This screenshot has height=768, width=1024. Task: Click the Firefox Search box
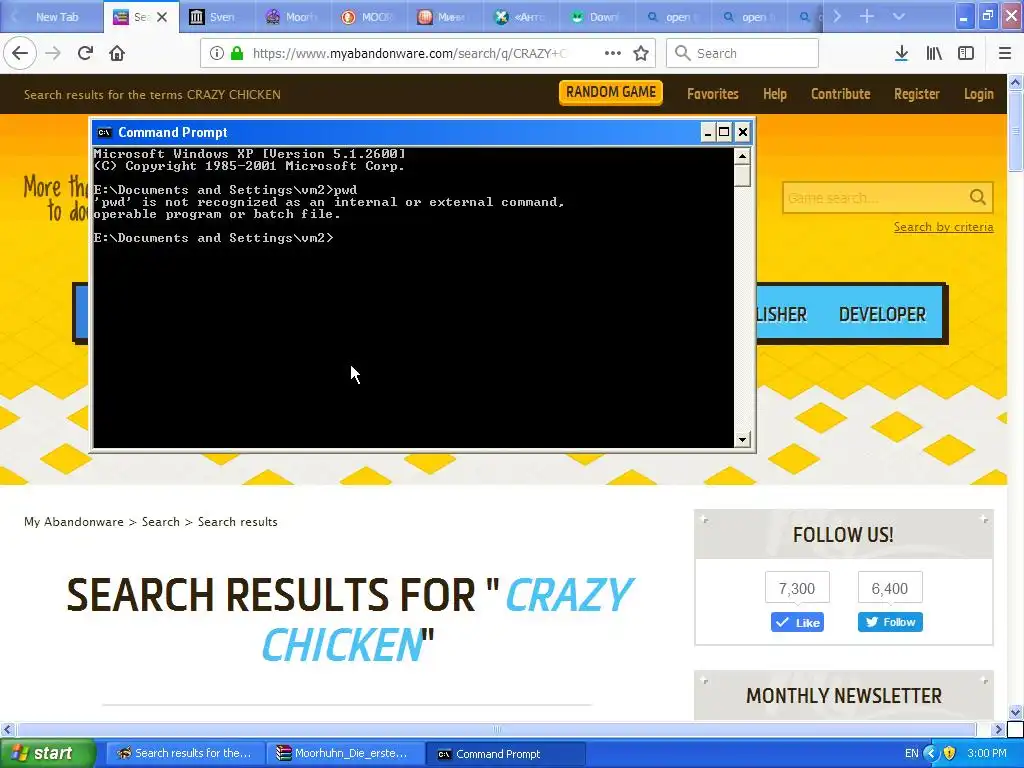click(x=743, y=53)
